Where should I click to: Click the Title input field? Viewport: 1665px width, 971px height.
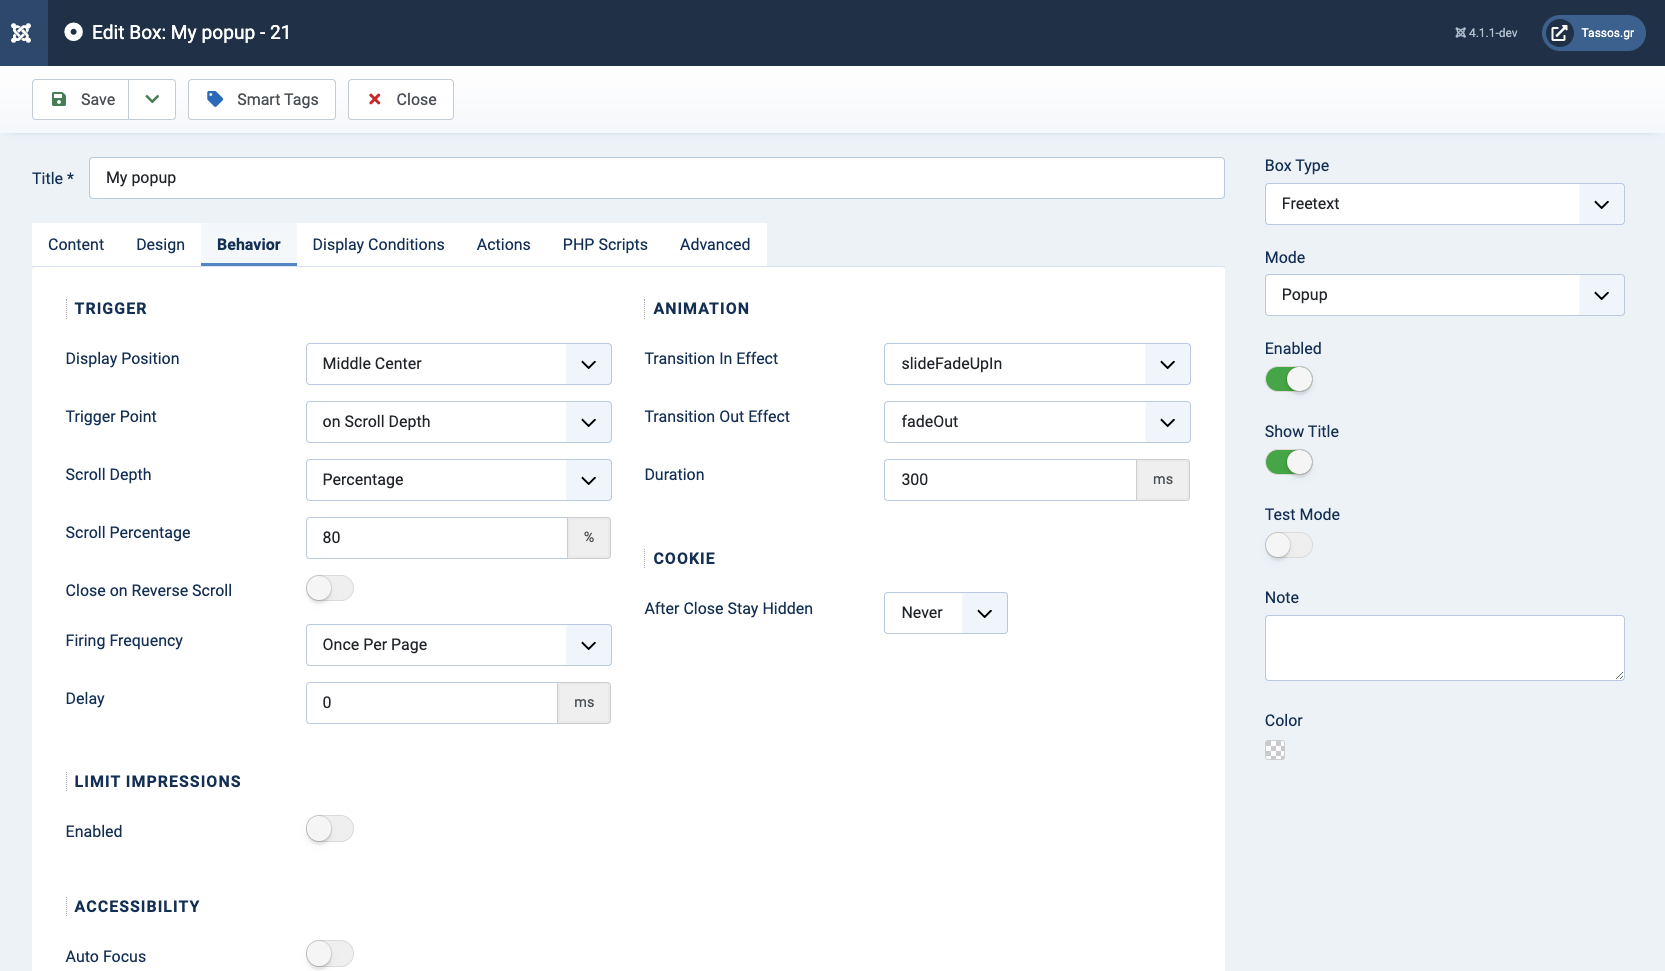[657, 178]
